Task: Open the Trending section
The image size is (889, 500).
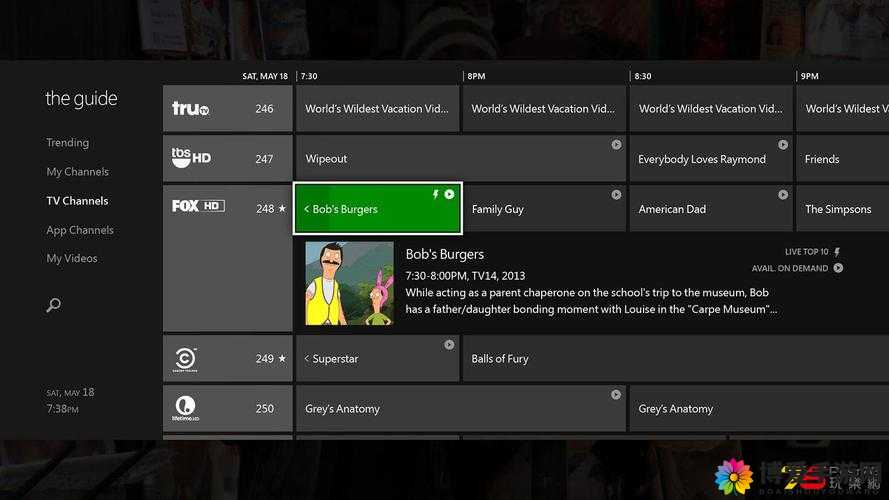Action: [x=67, y=142]
